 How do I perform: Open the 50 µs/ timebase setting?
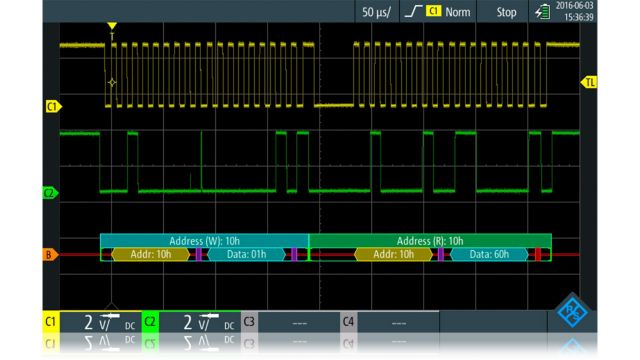(376, 11)
